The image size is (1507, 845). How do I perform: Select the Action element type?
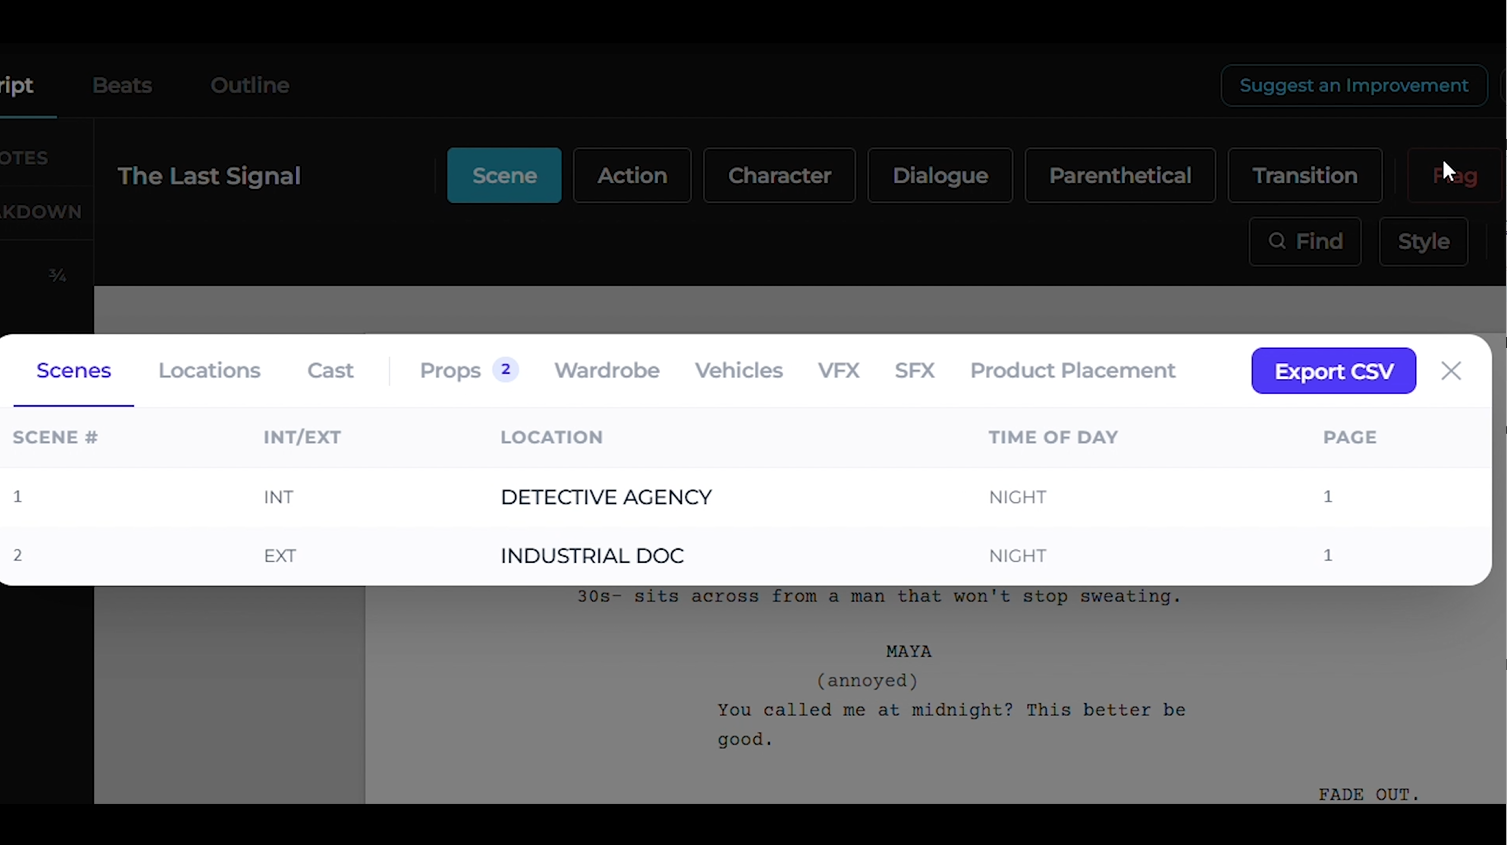tap(631, 175)
